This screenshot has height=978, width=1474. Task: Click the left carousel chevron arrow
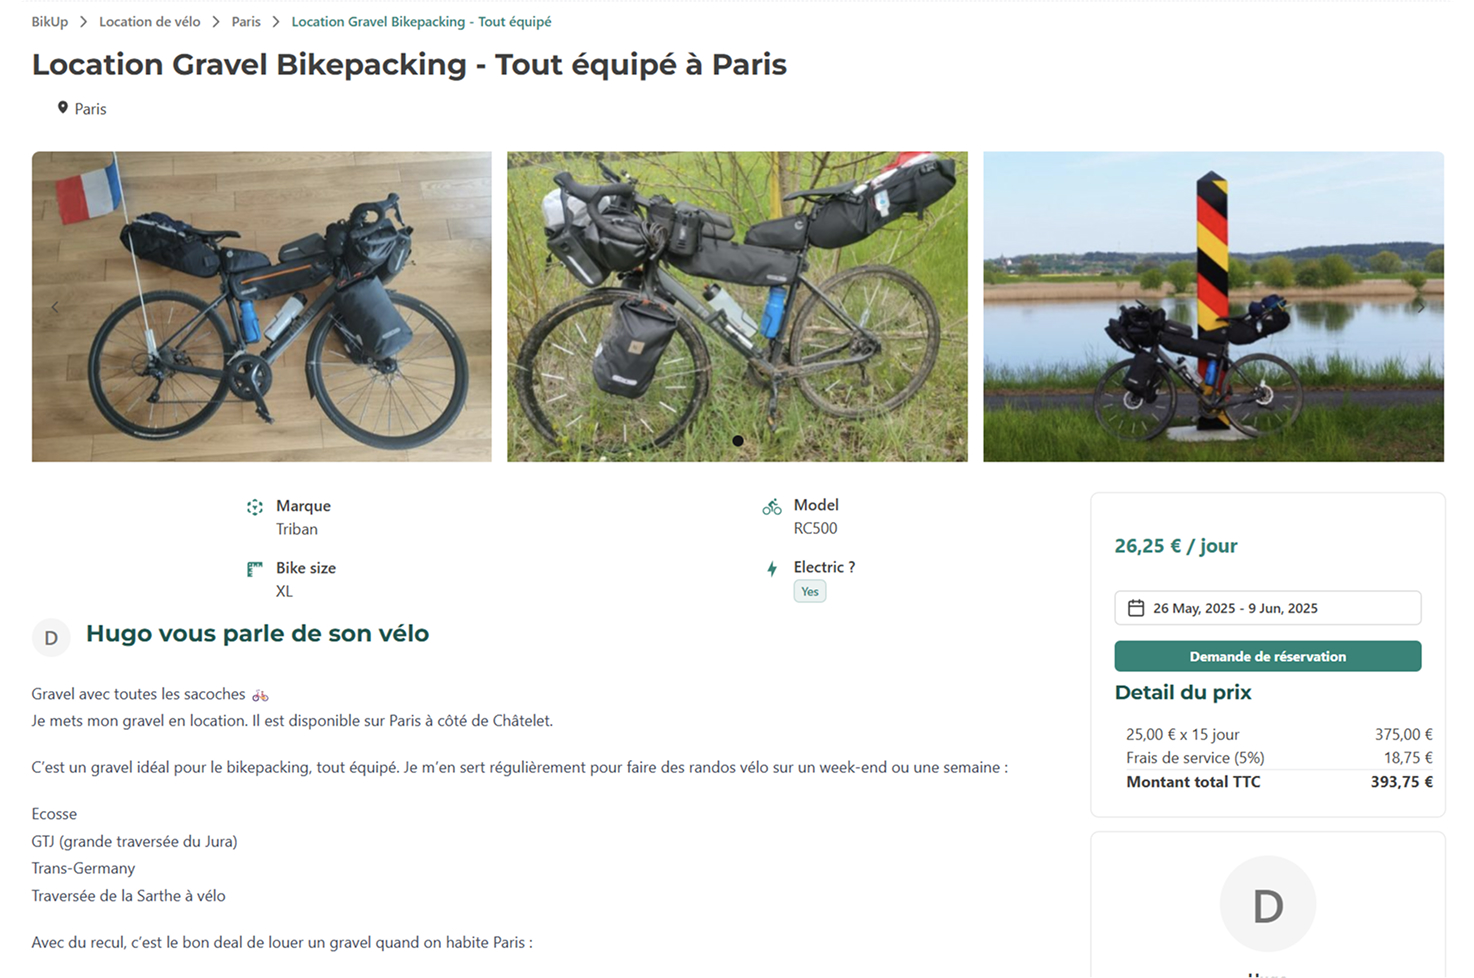coord(54,306)
